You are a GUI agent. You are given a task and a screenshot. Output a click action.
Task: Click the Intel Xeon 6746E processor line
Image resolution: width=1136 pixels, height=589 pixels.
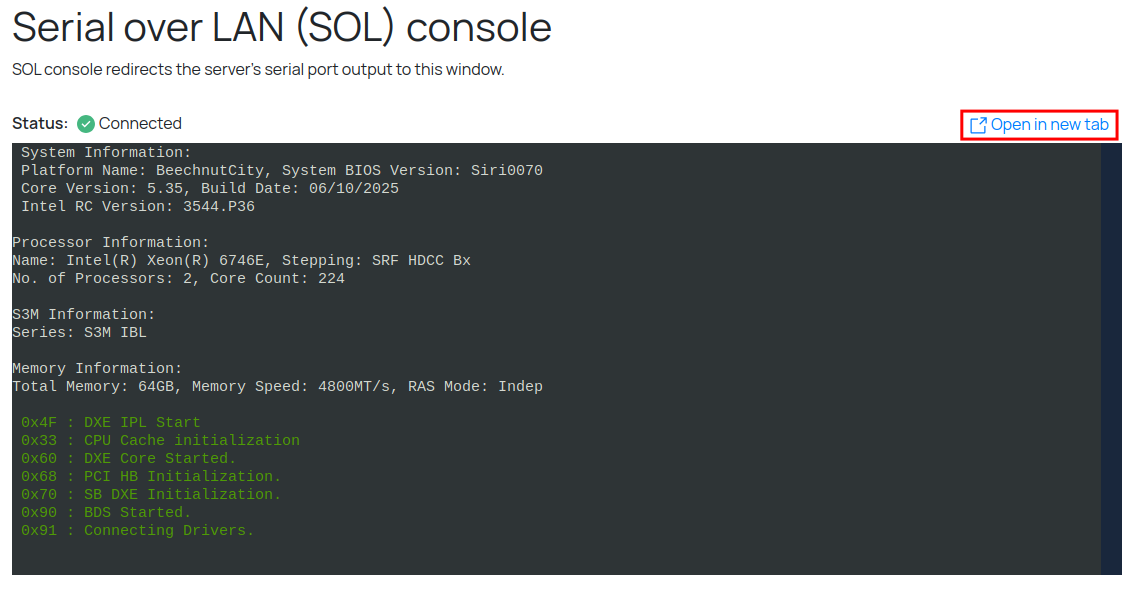point(241,261)
